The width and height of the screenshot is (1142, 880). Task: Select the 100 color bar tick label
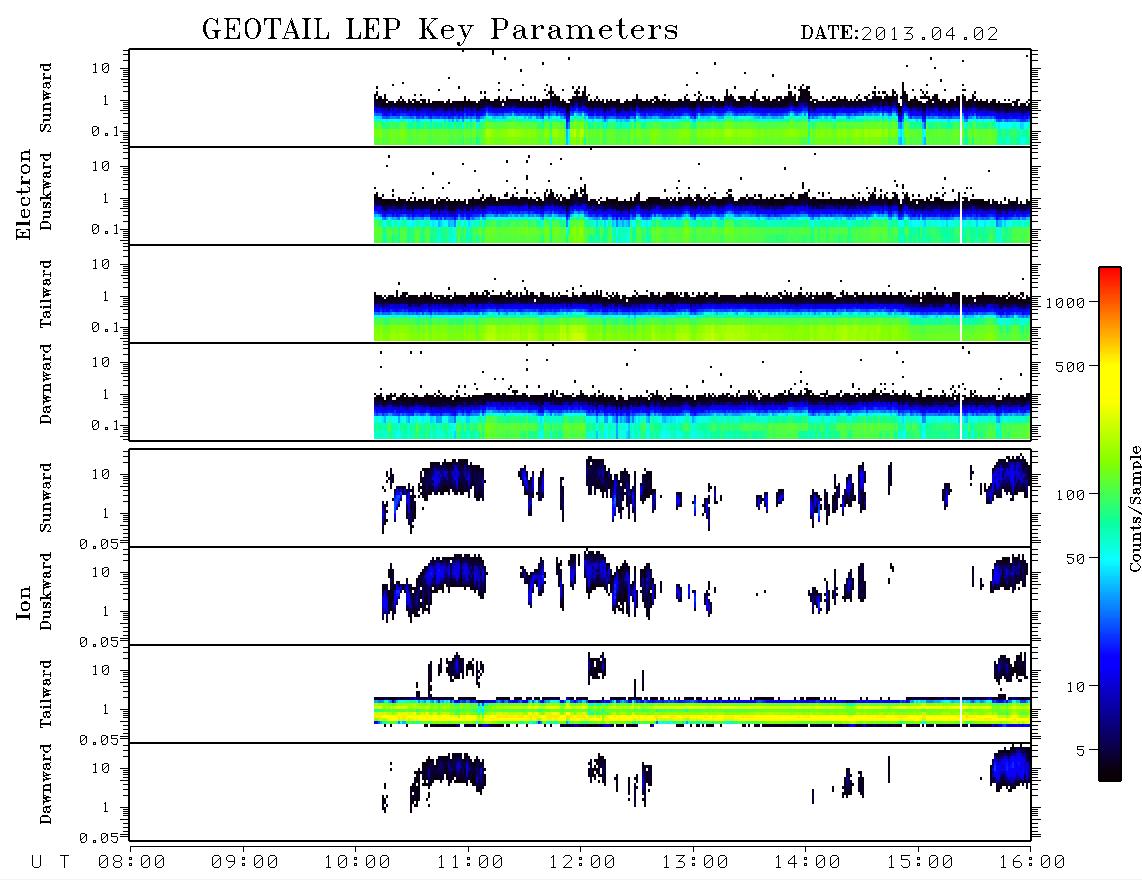tap(1070, 495)
